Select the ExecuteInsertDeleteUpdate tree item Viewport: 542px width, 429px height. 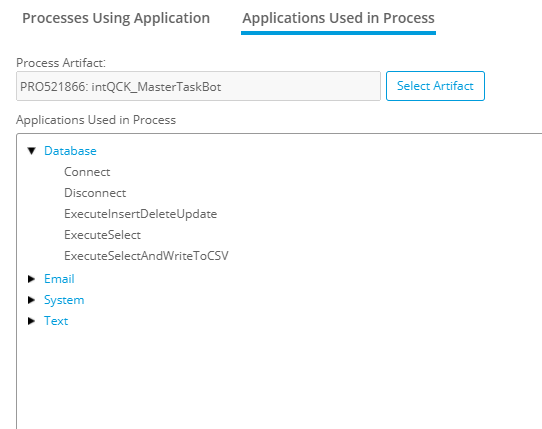tap(140, 214)
